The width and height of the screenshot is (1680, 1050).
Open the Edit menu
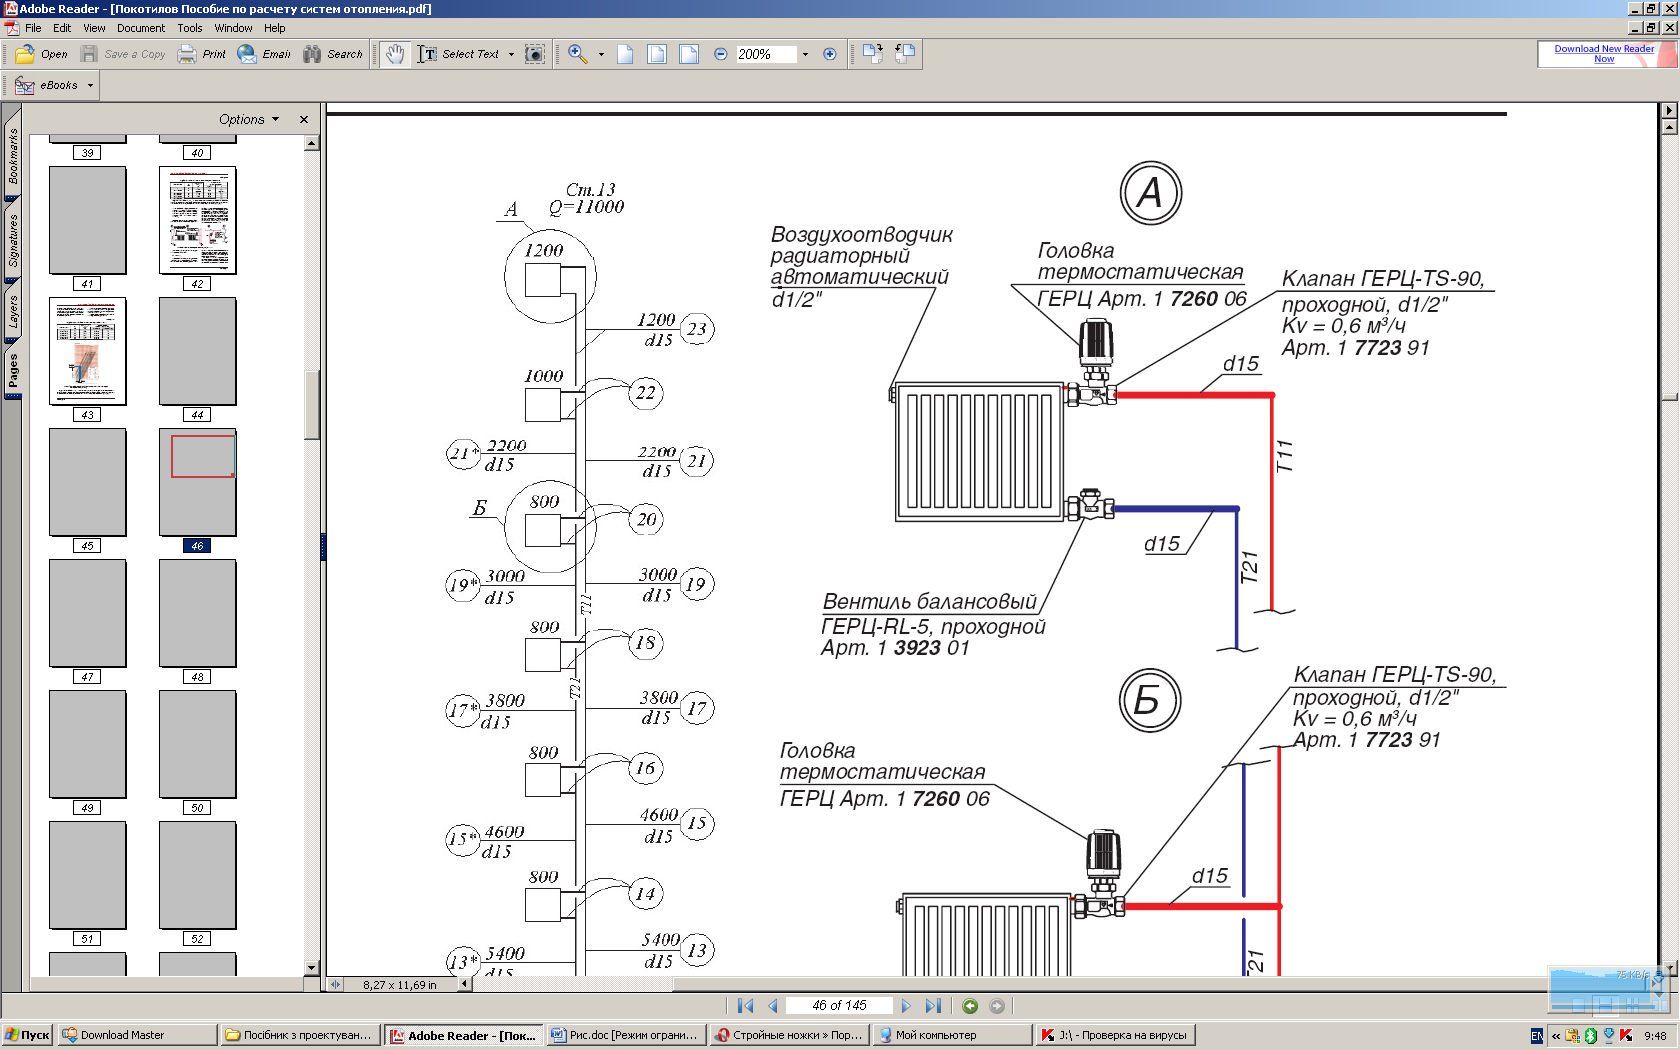tap(62, 28)
